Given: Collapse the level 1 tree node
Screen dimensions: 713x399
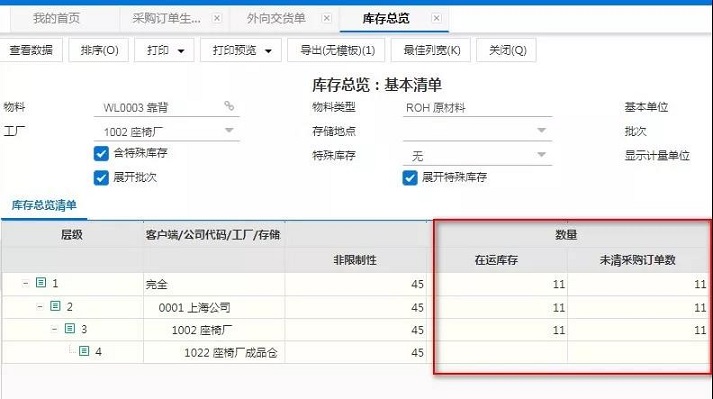Looking at the screenshot, I should 25,283.
